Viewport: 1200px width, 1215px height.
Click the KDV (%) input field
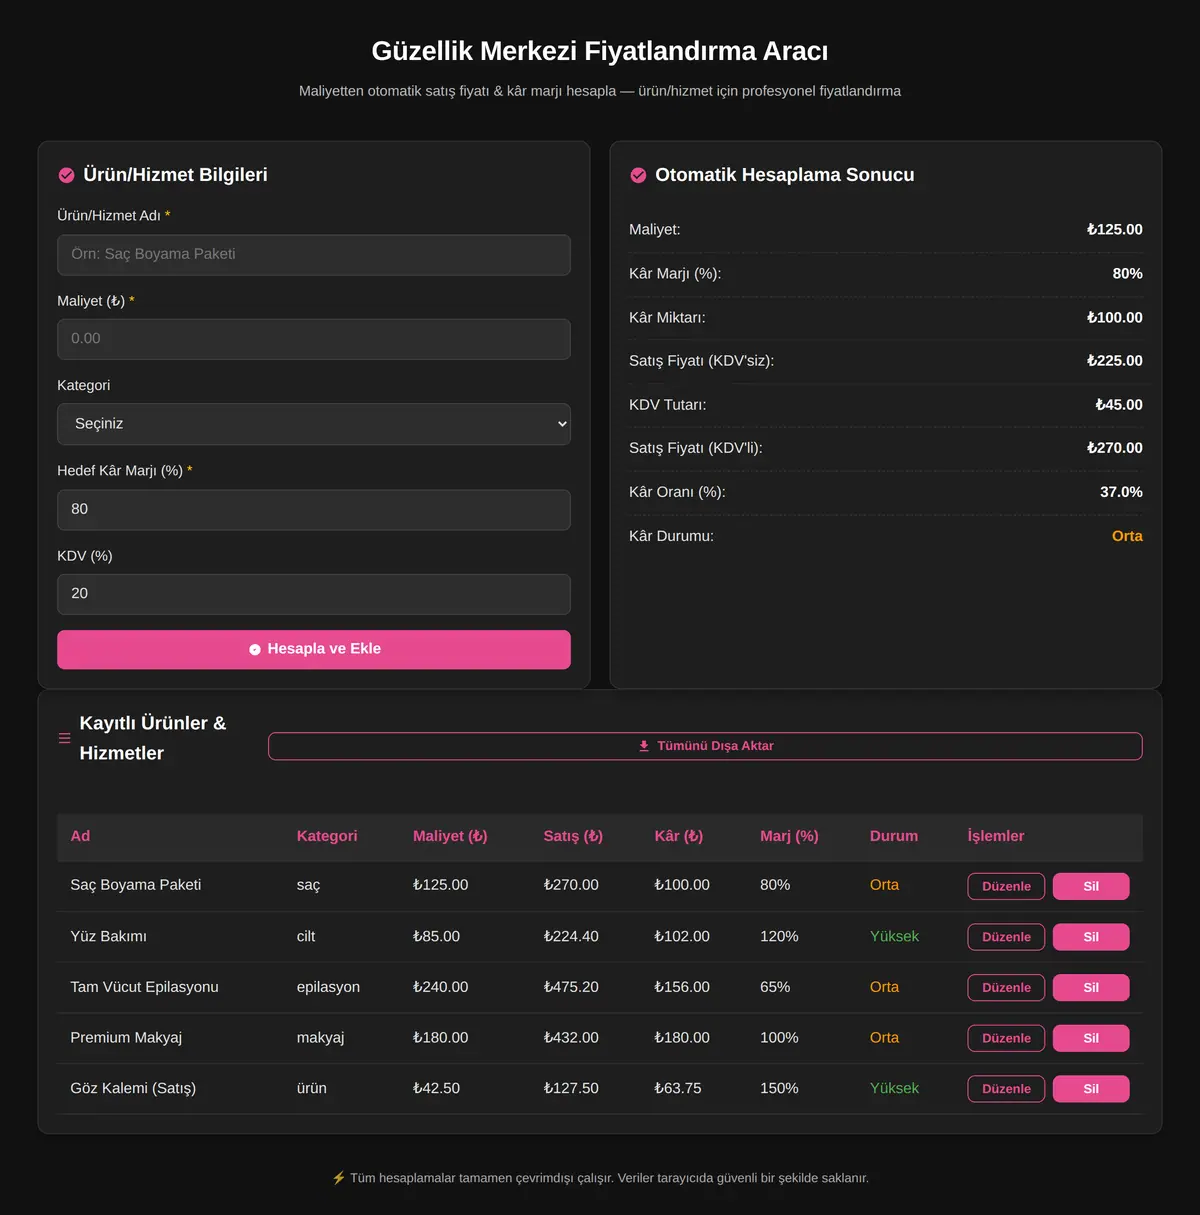[314, 594]
